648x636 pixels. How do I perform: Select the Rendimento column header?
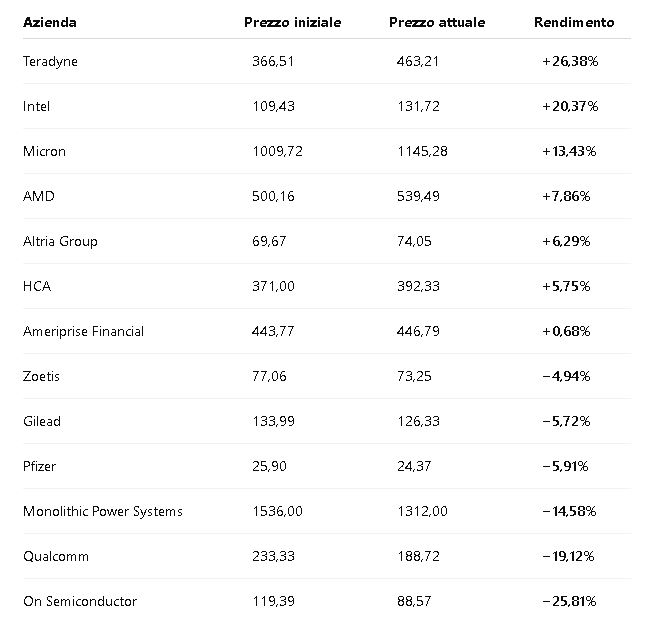574,22
